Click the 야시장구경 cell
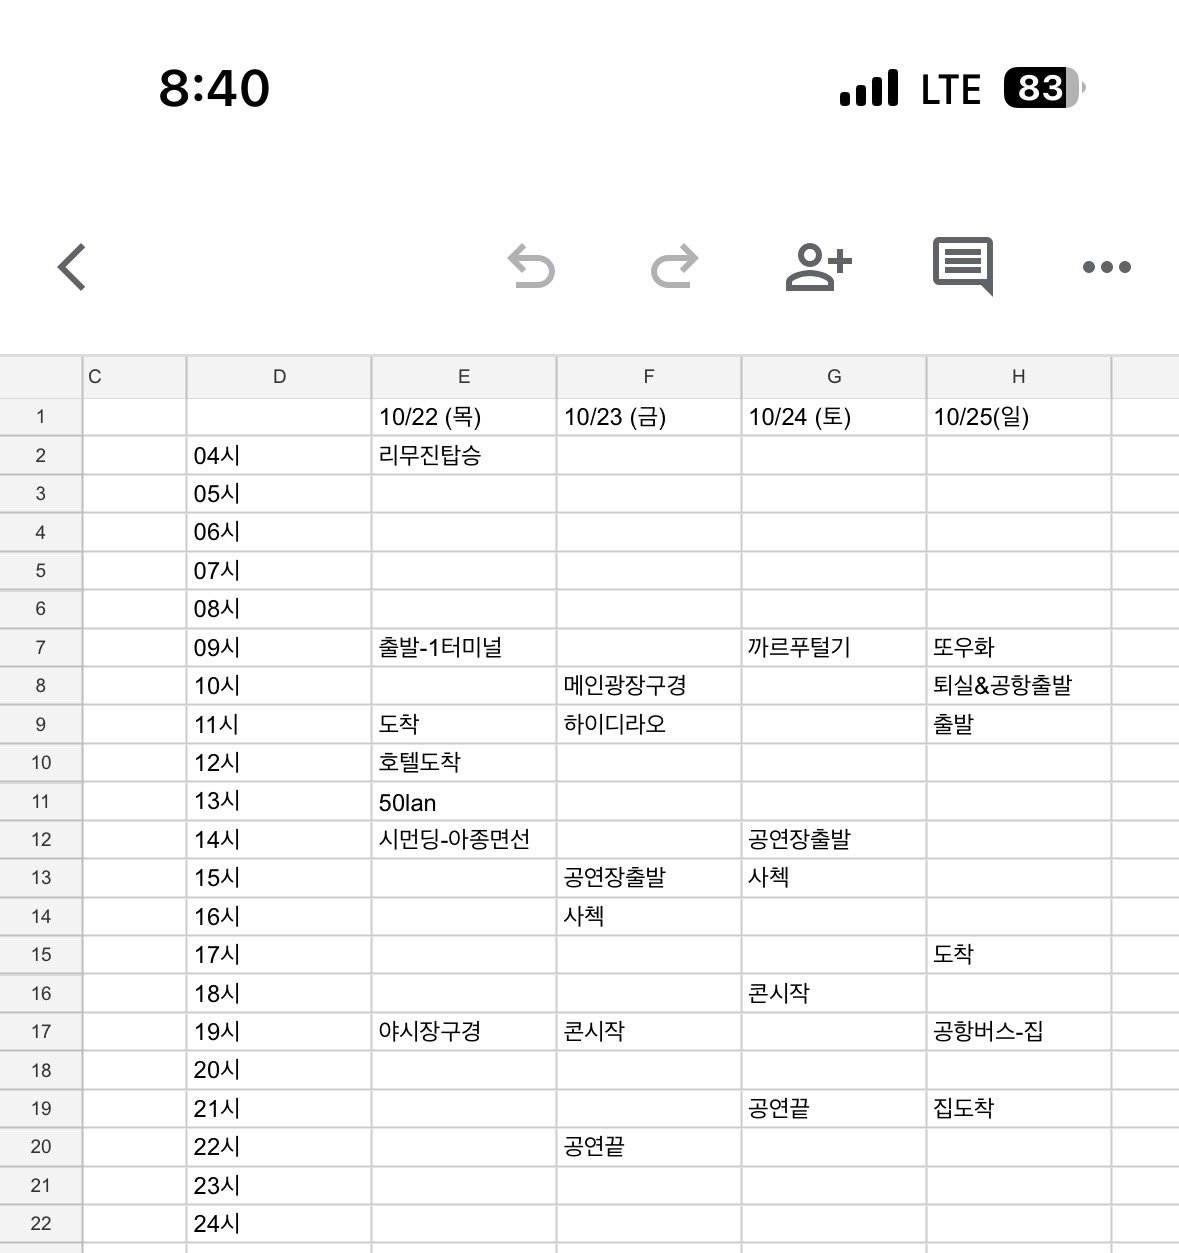Image resolution: width=1179 pixels, height=1253 pixels. 464,1031
